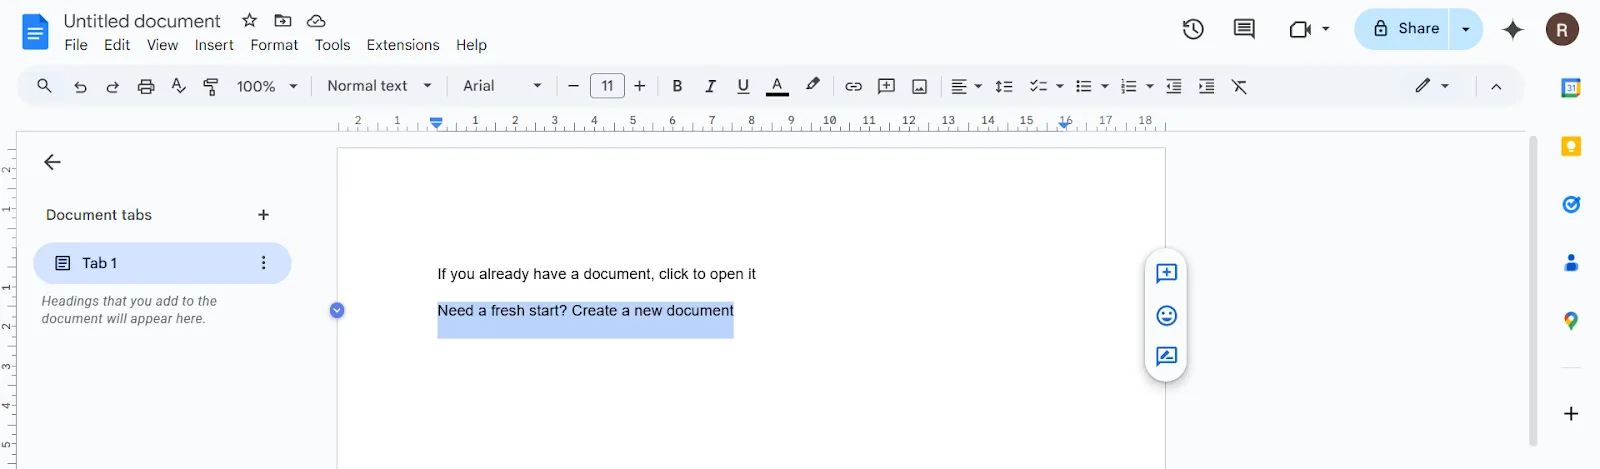Open the Tools menu

coord(332,45)
